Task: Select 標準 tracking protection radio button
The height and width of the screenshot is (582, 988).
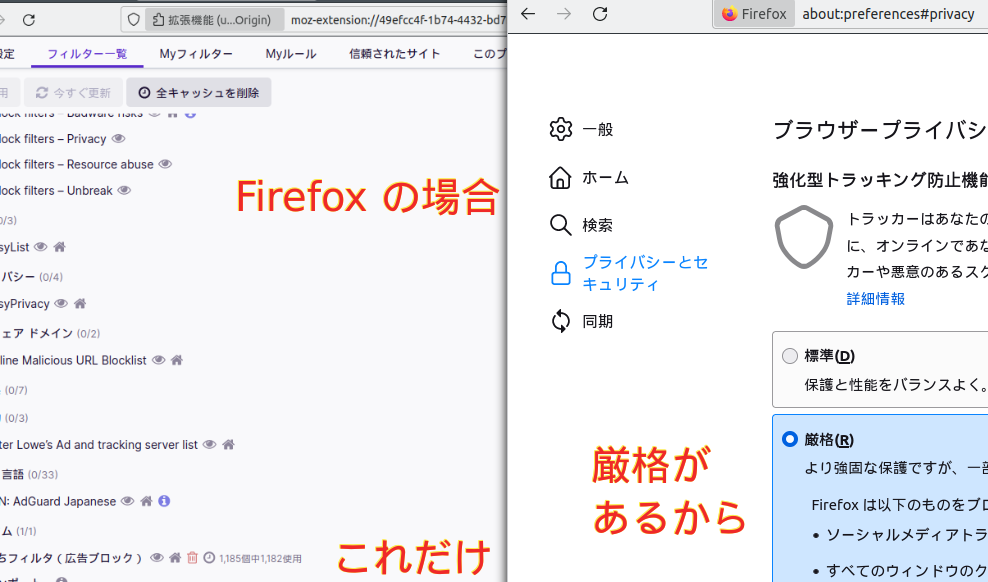Action: click(790, 356)
